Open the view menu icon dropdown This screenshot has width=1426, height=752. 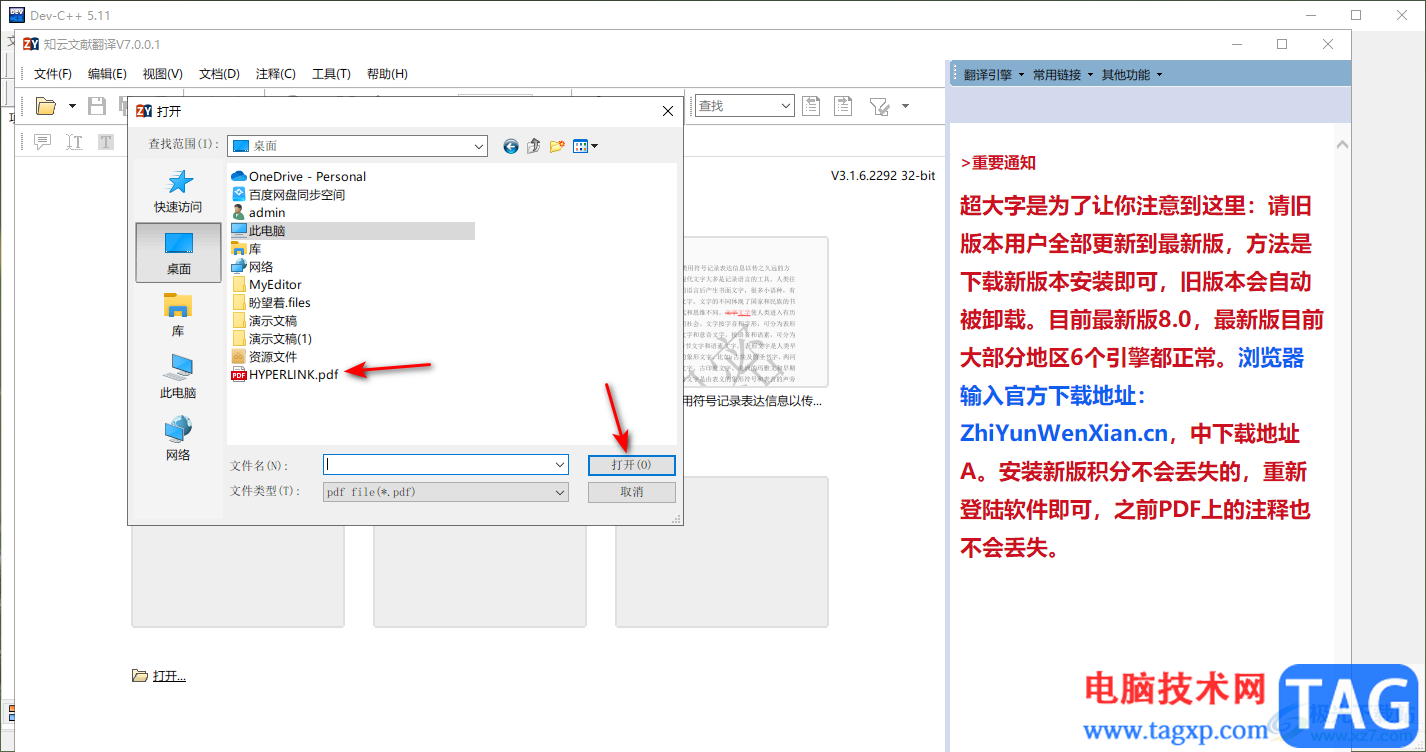(x=585, y=146)
